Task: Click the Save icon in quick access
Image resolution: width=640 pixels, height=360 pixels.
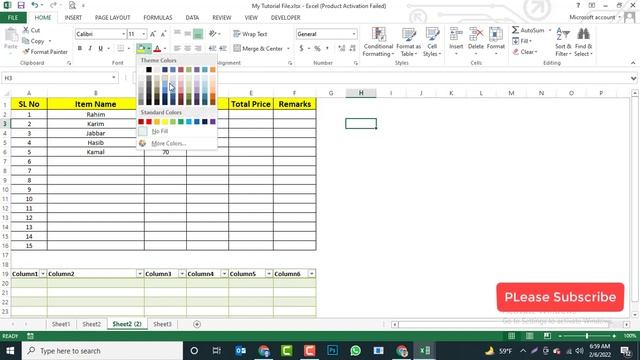Action: click(x=21, y=5)
